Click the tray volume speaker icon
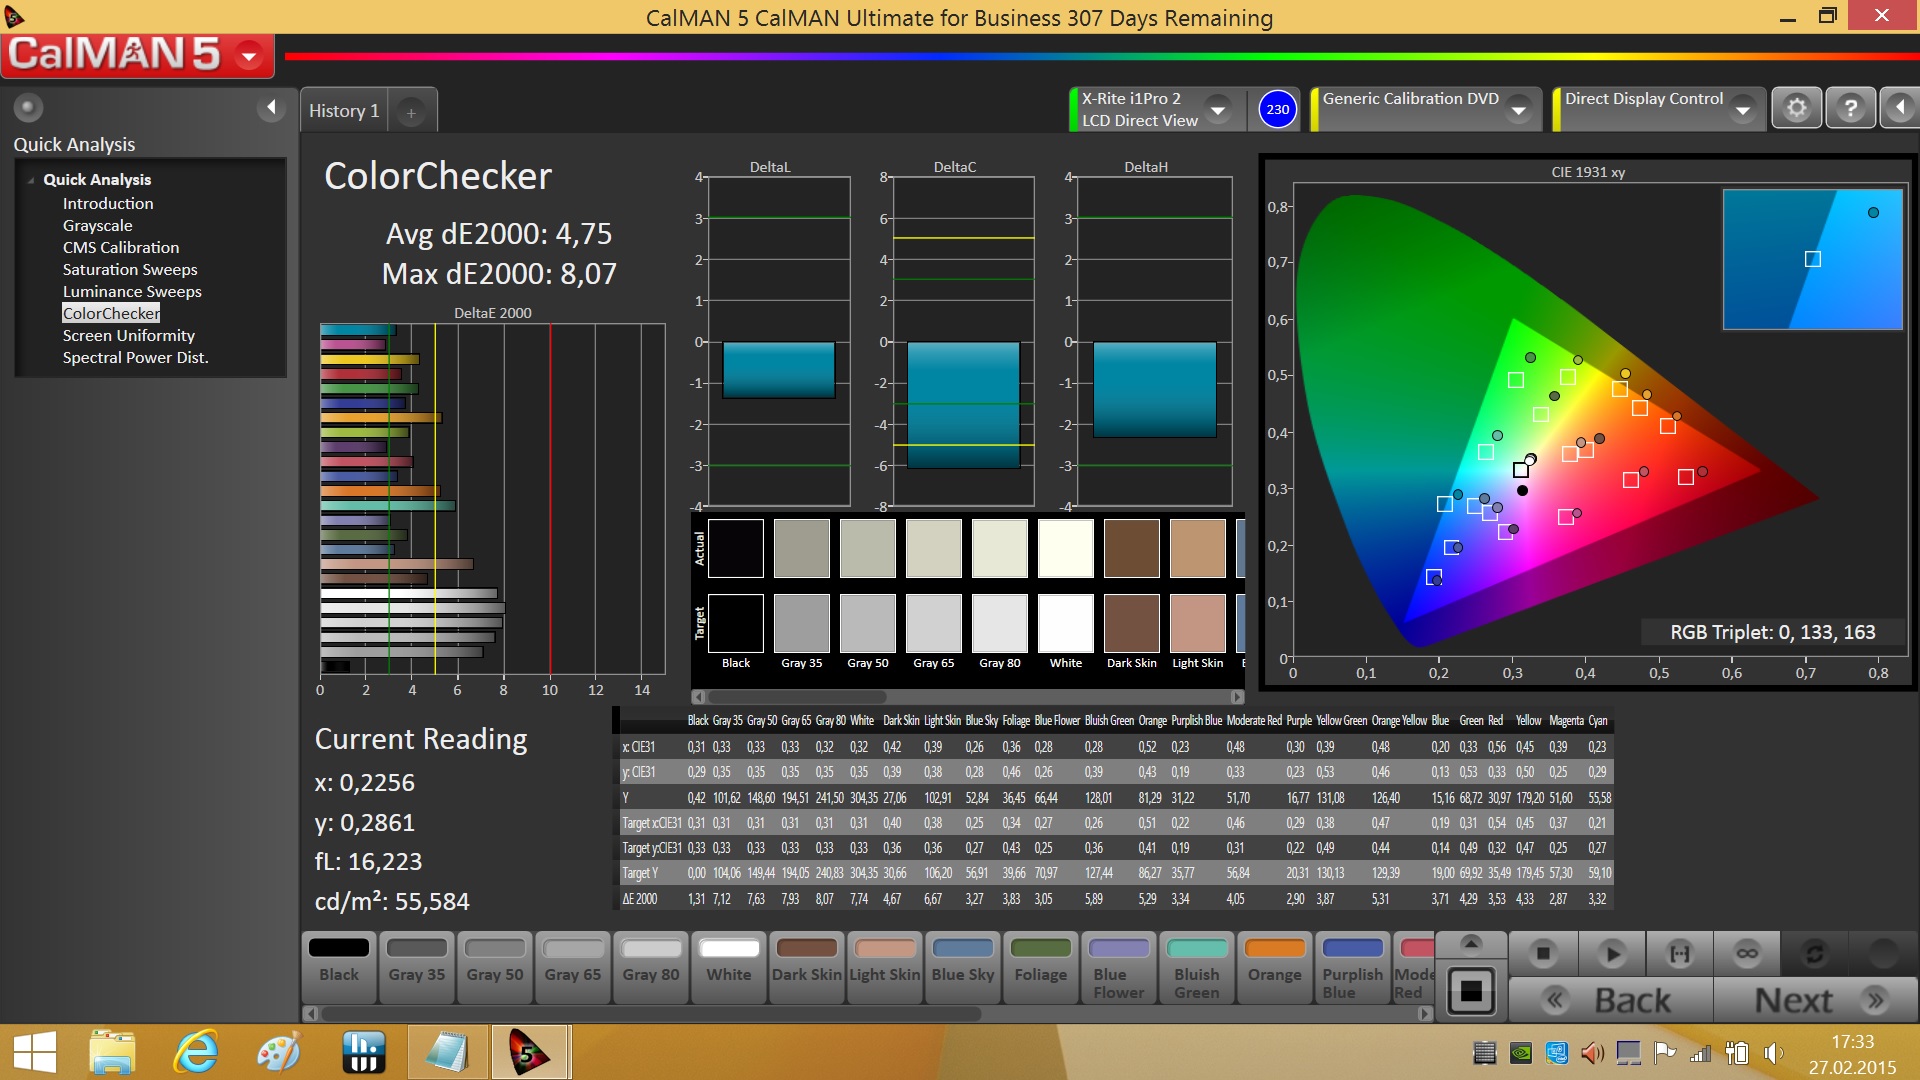Image resolution: width=1920 pixels, height=1080 pixels. tap(1773, 1053)
